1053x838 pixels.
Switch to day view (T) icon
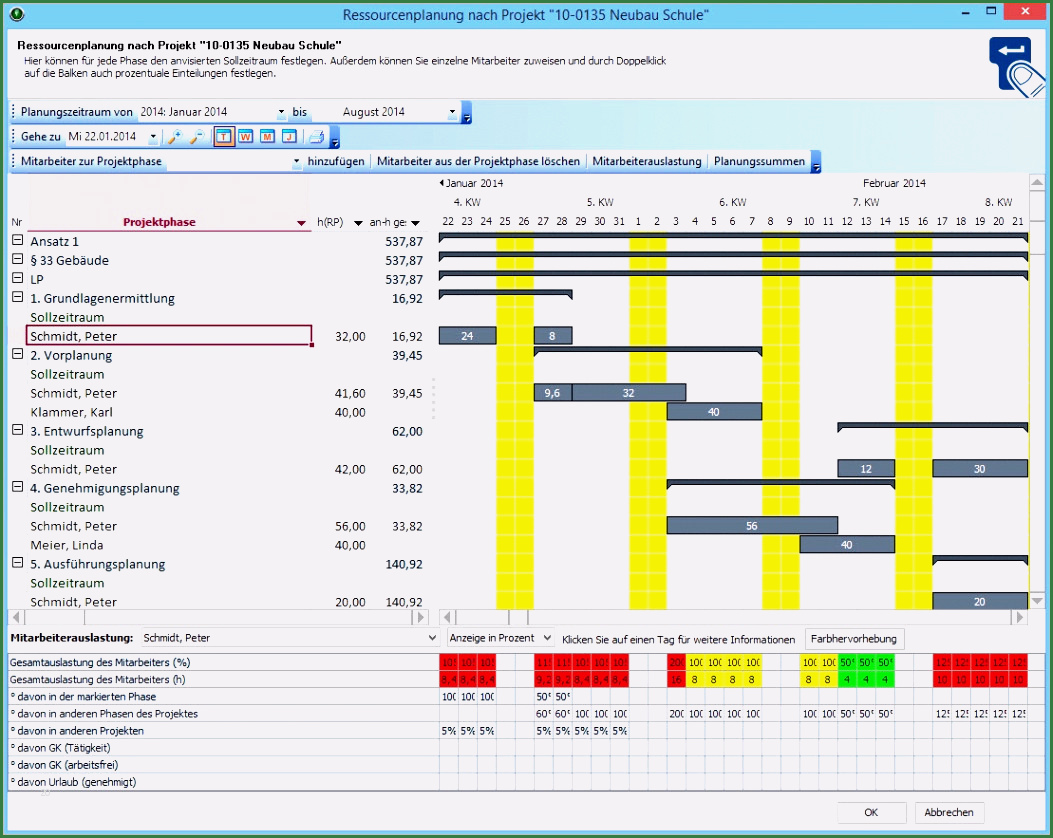pos(224,137)
